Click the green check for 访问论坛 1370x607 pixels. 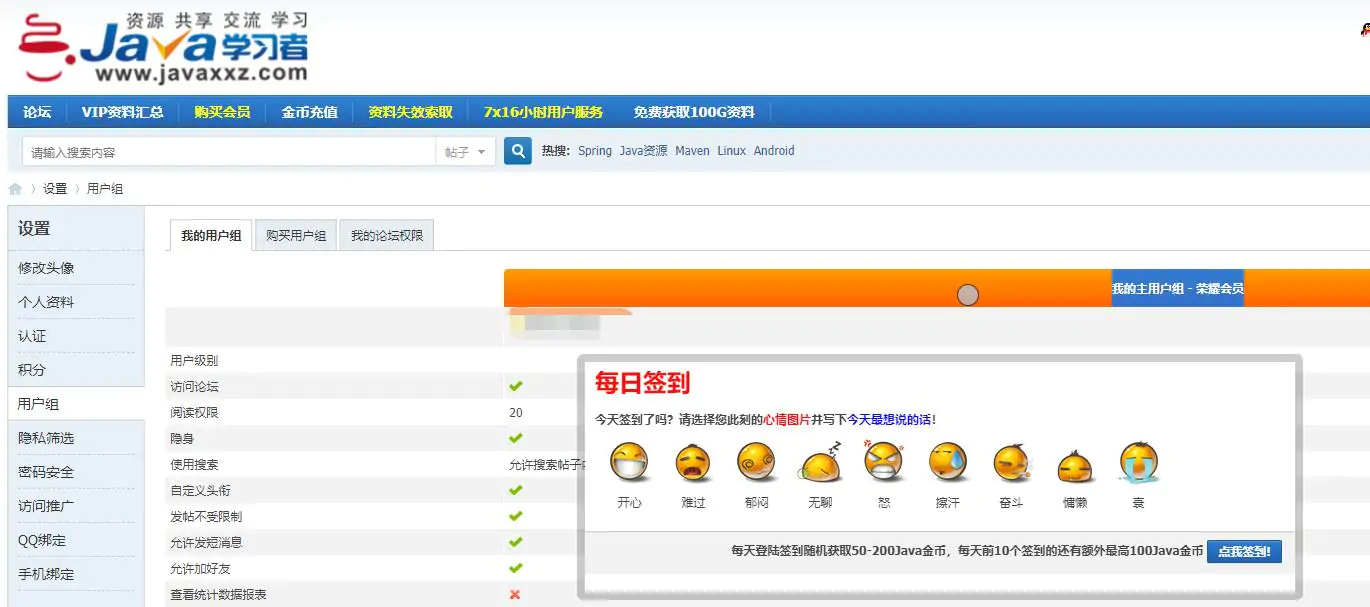pos(516,386)
